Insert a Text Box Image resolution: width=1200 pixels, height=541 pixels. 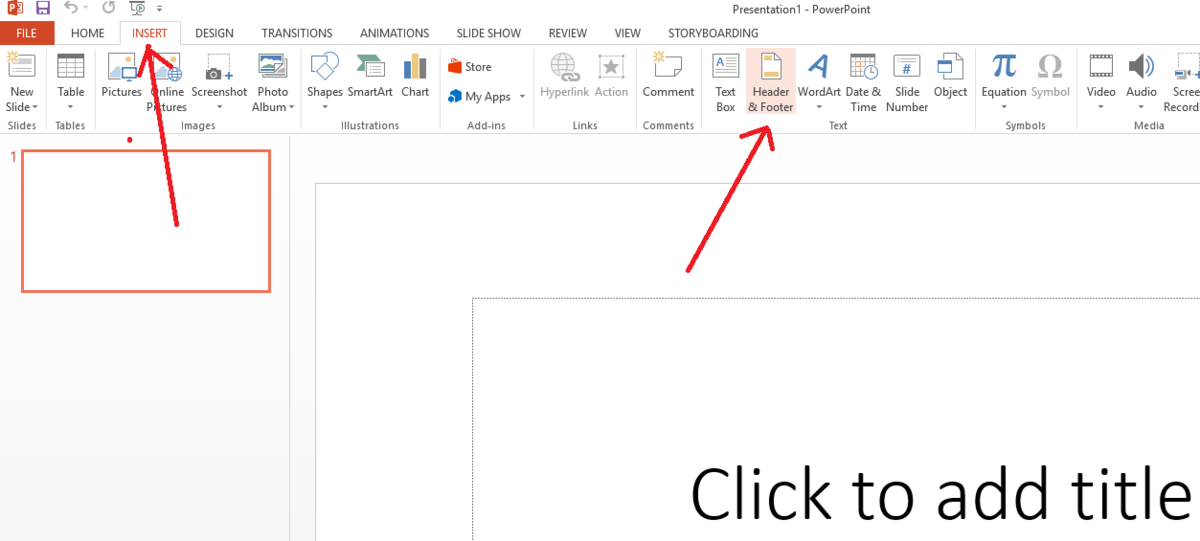tap(725, 82)
